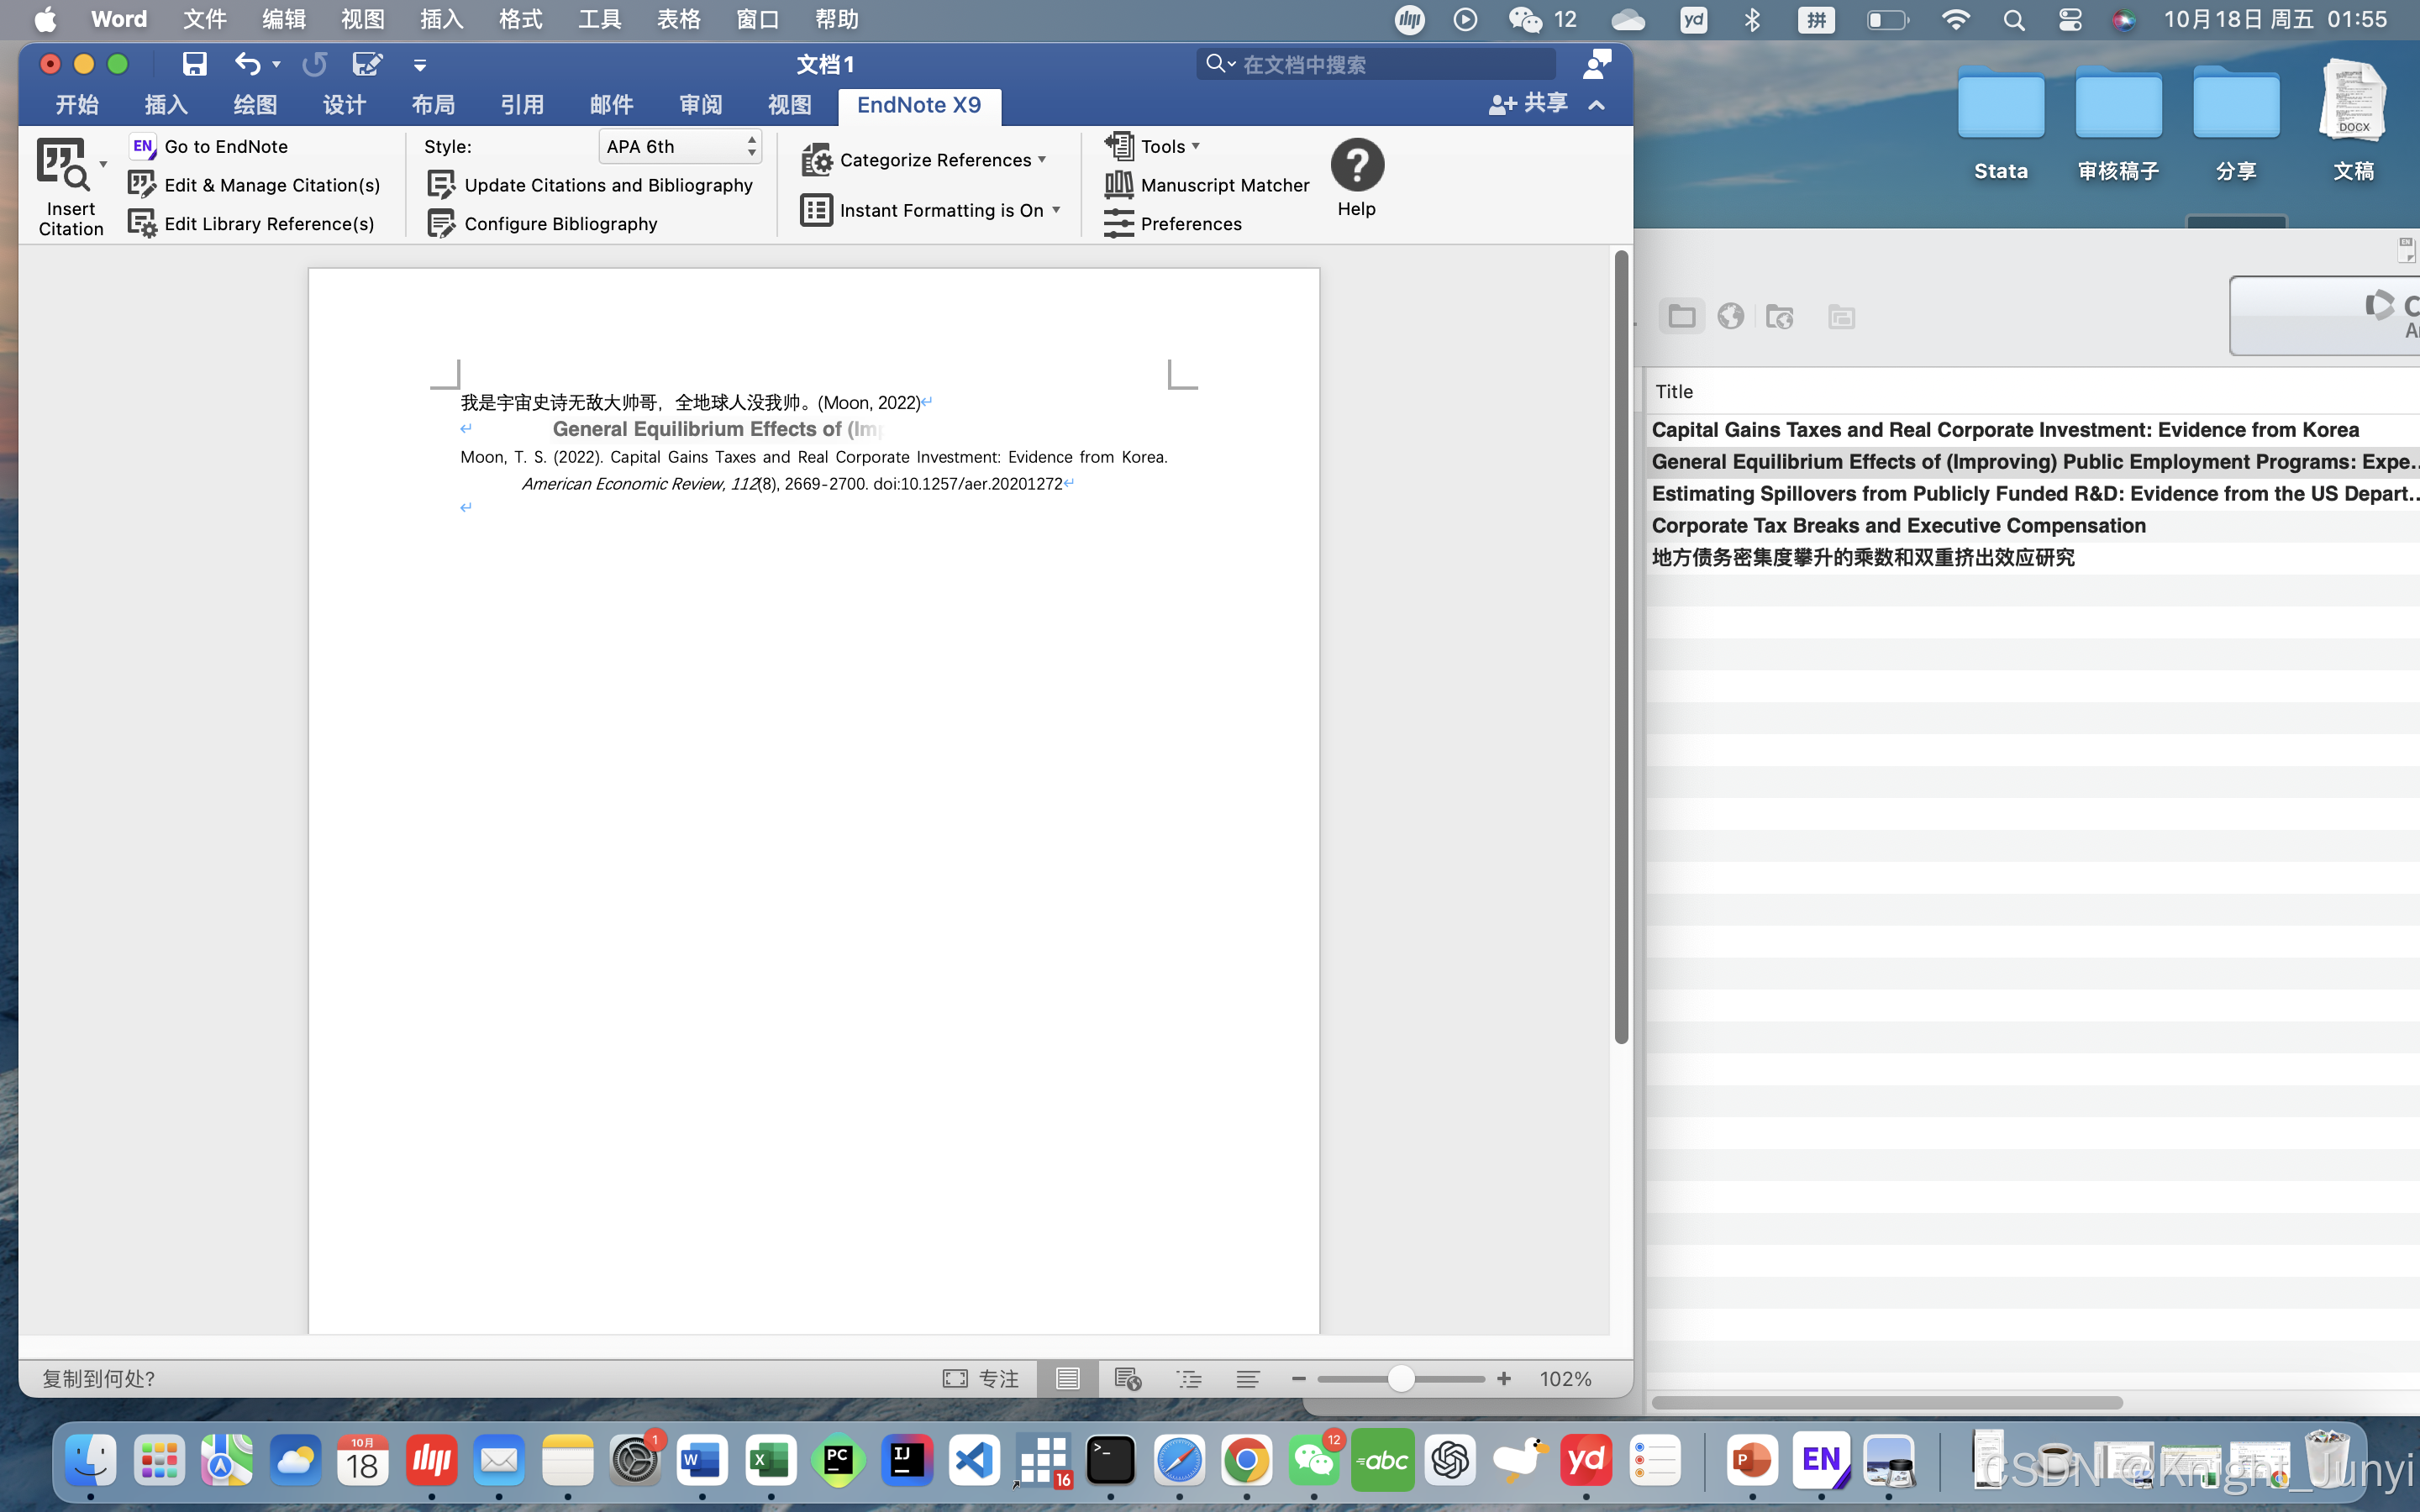2420x1512 pixels.
Task: Switch to Print Layout view
Action: [x=1067, y=1379]
